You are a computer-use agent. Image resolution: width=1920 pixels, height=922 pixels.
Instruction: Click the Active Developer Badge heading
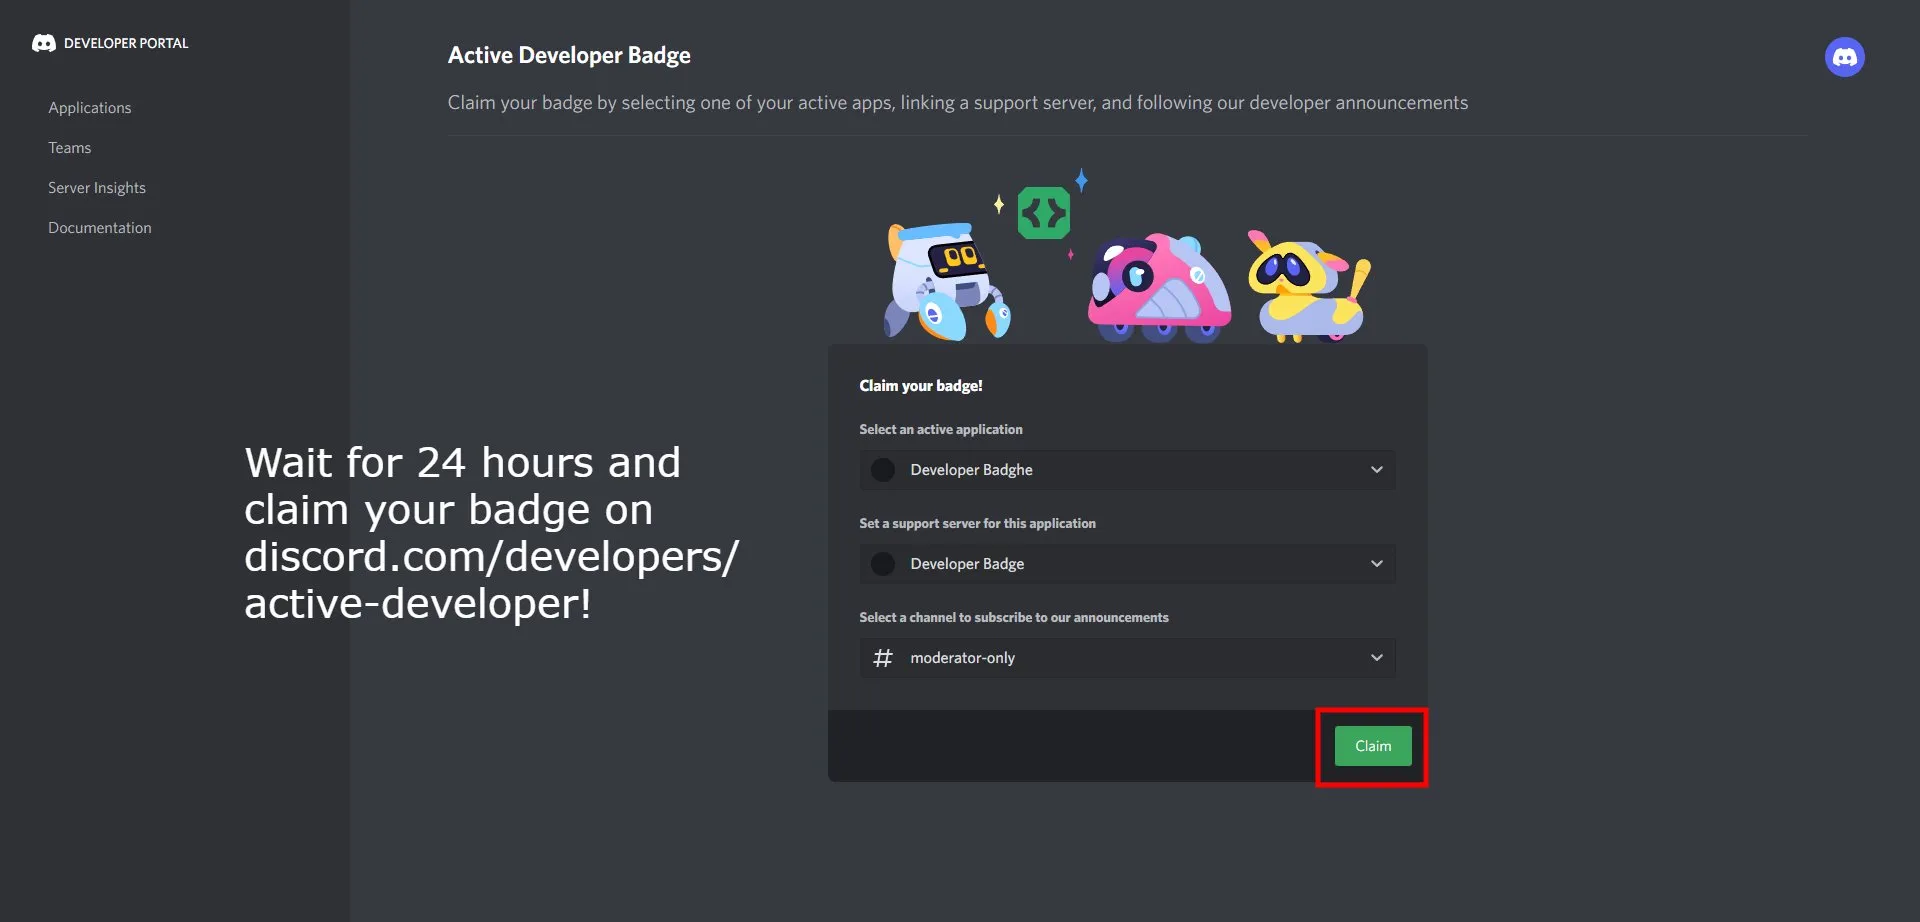[x=569, y=55]
